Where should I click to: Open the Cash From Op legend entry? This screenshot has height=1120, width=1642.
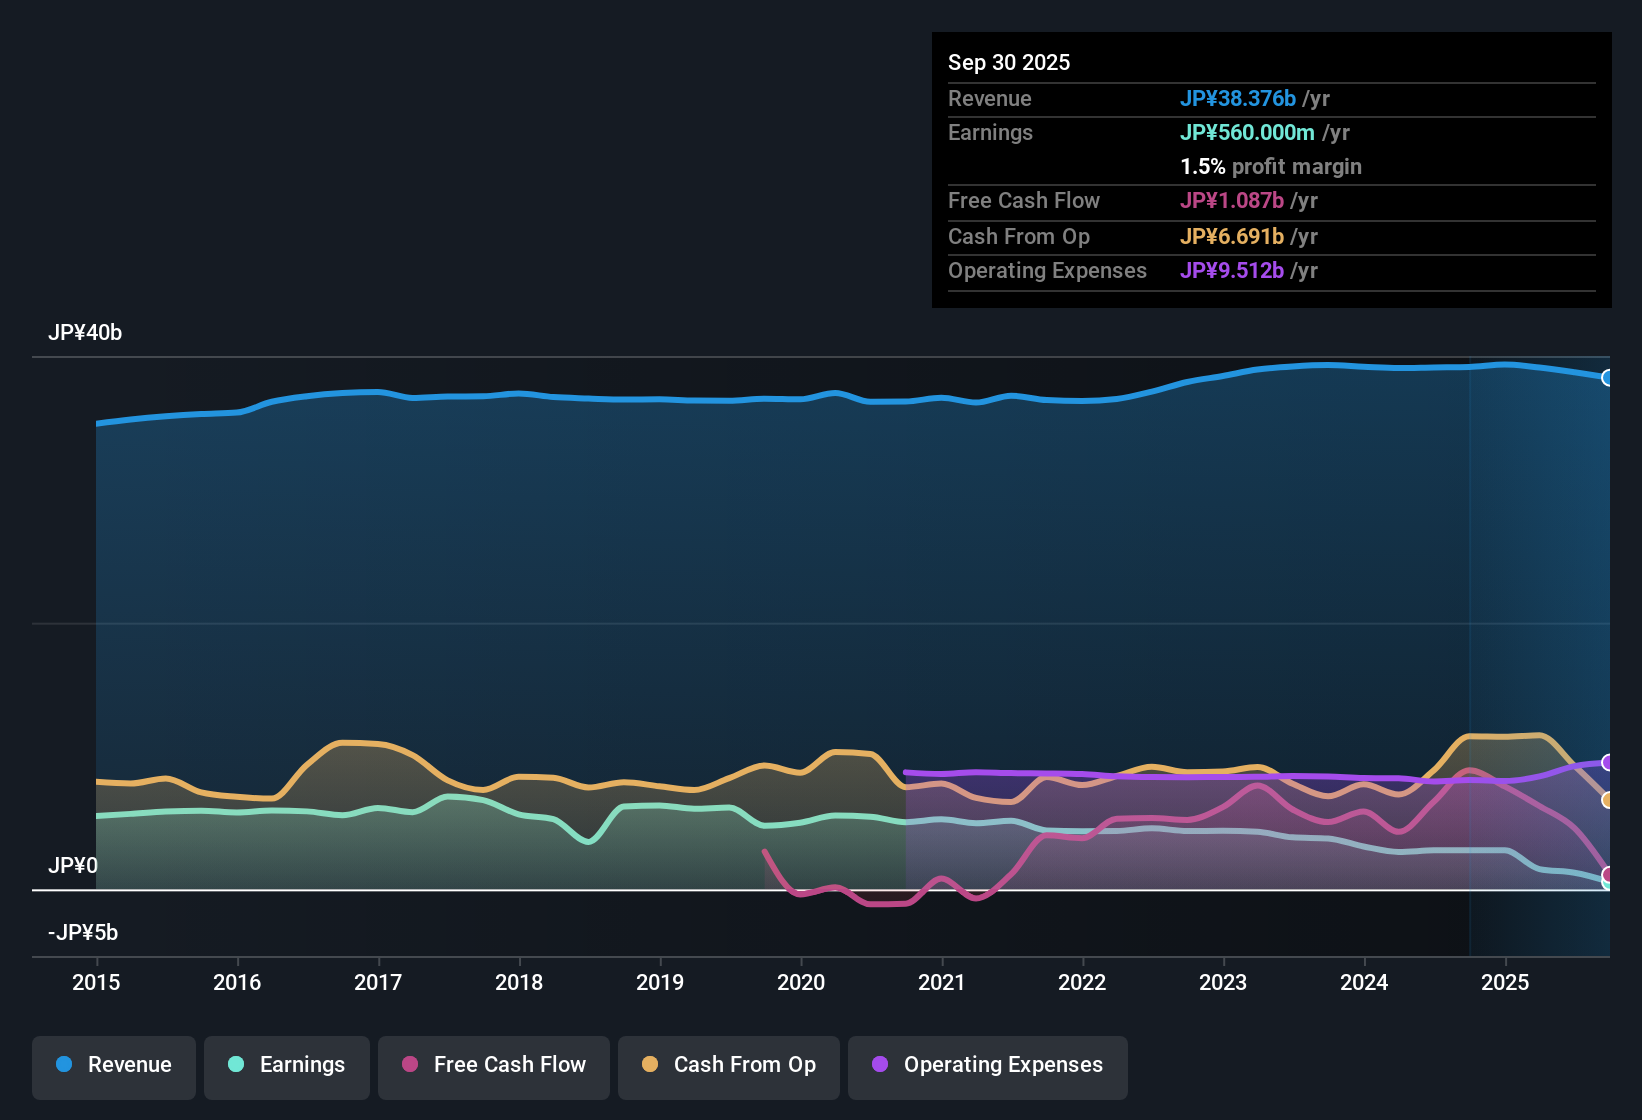click(x=728, y=1065)
